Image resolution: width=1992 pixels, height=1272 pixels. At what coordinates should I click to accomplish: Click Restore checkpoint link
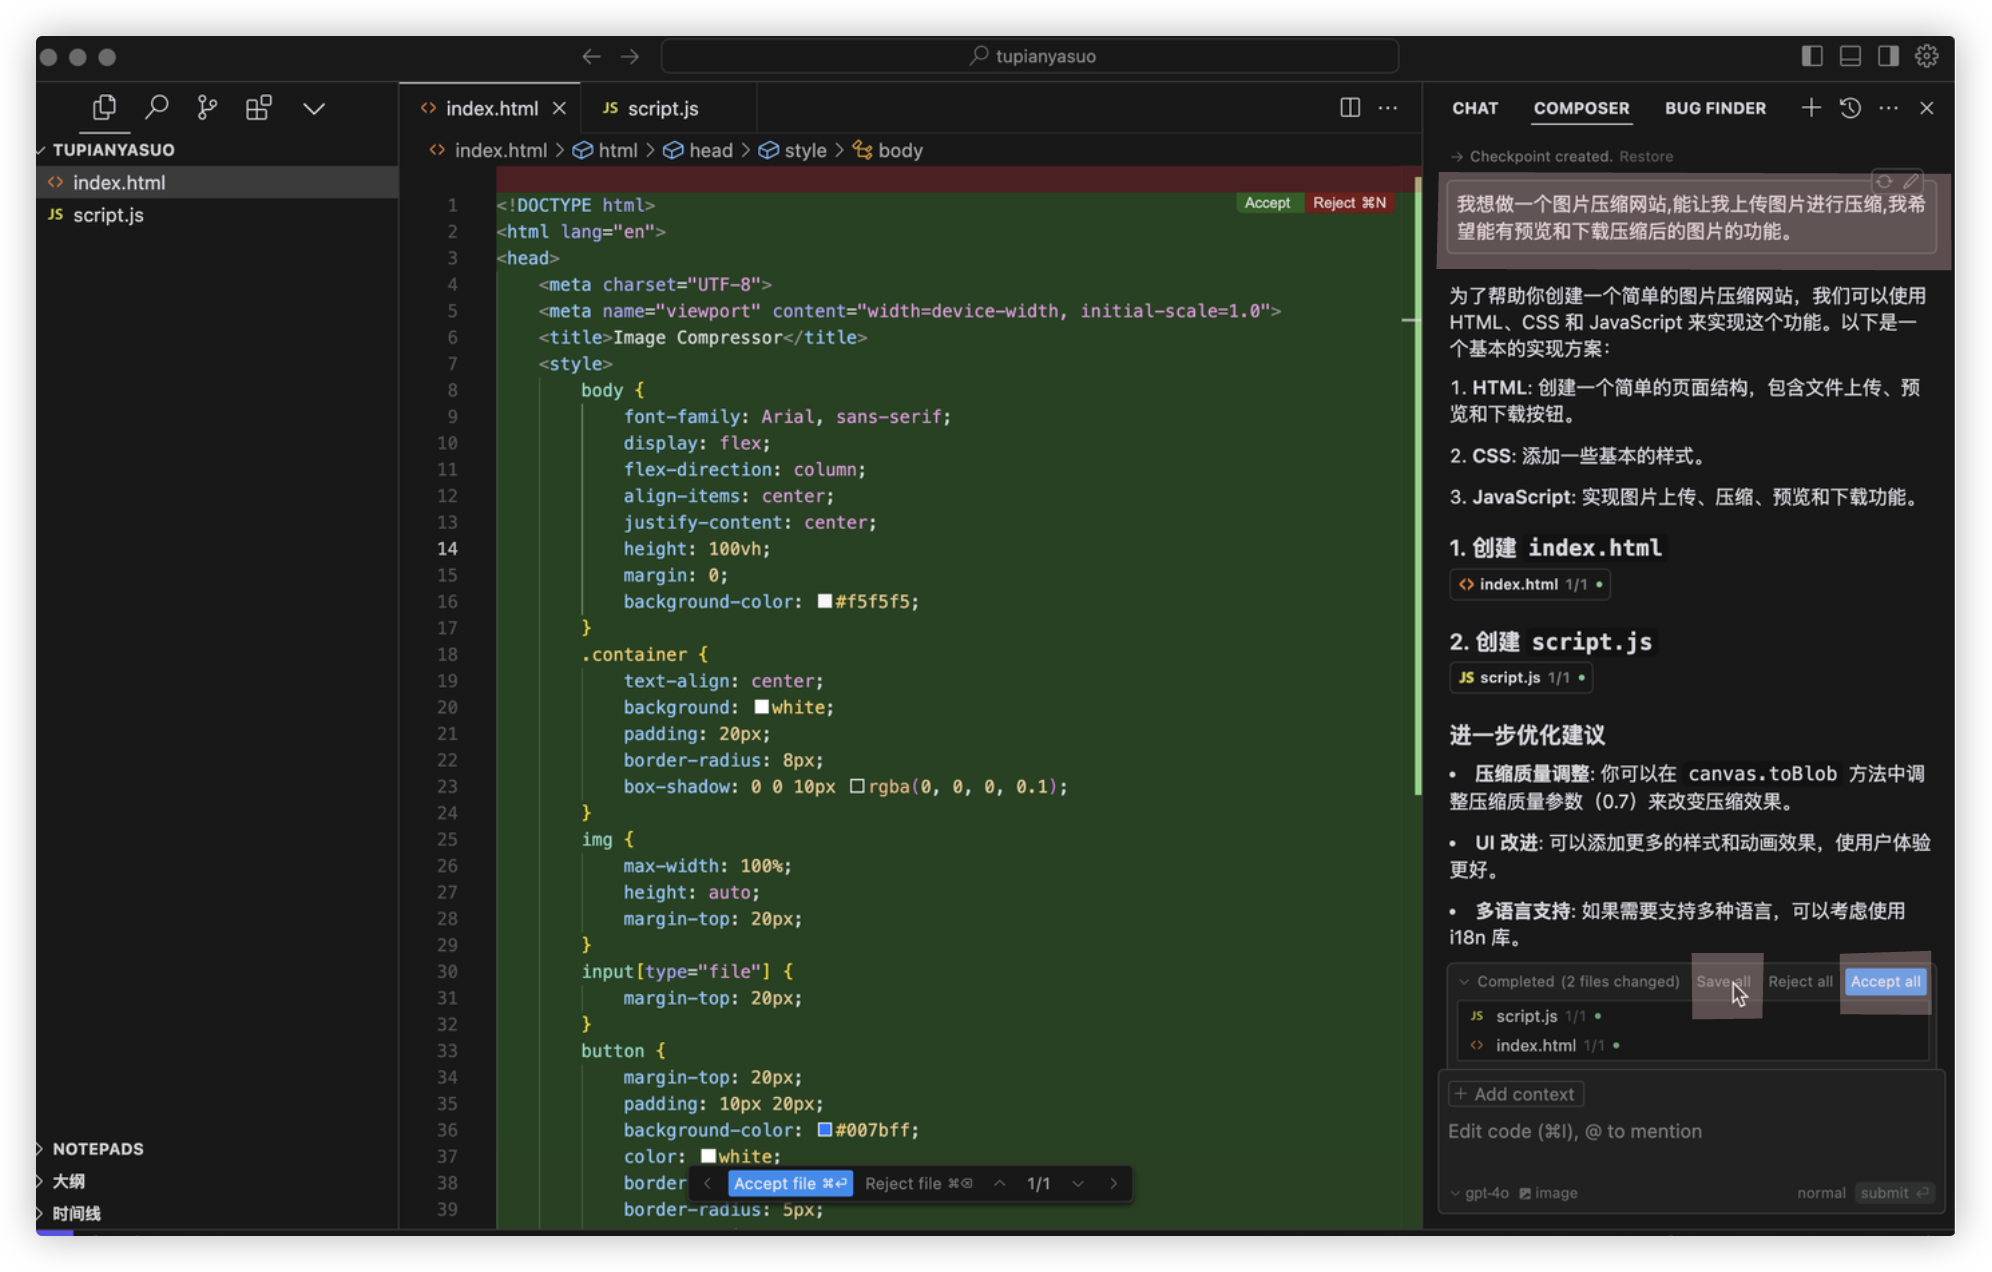[x=1645, y=157]
